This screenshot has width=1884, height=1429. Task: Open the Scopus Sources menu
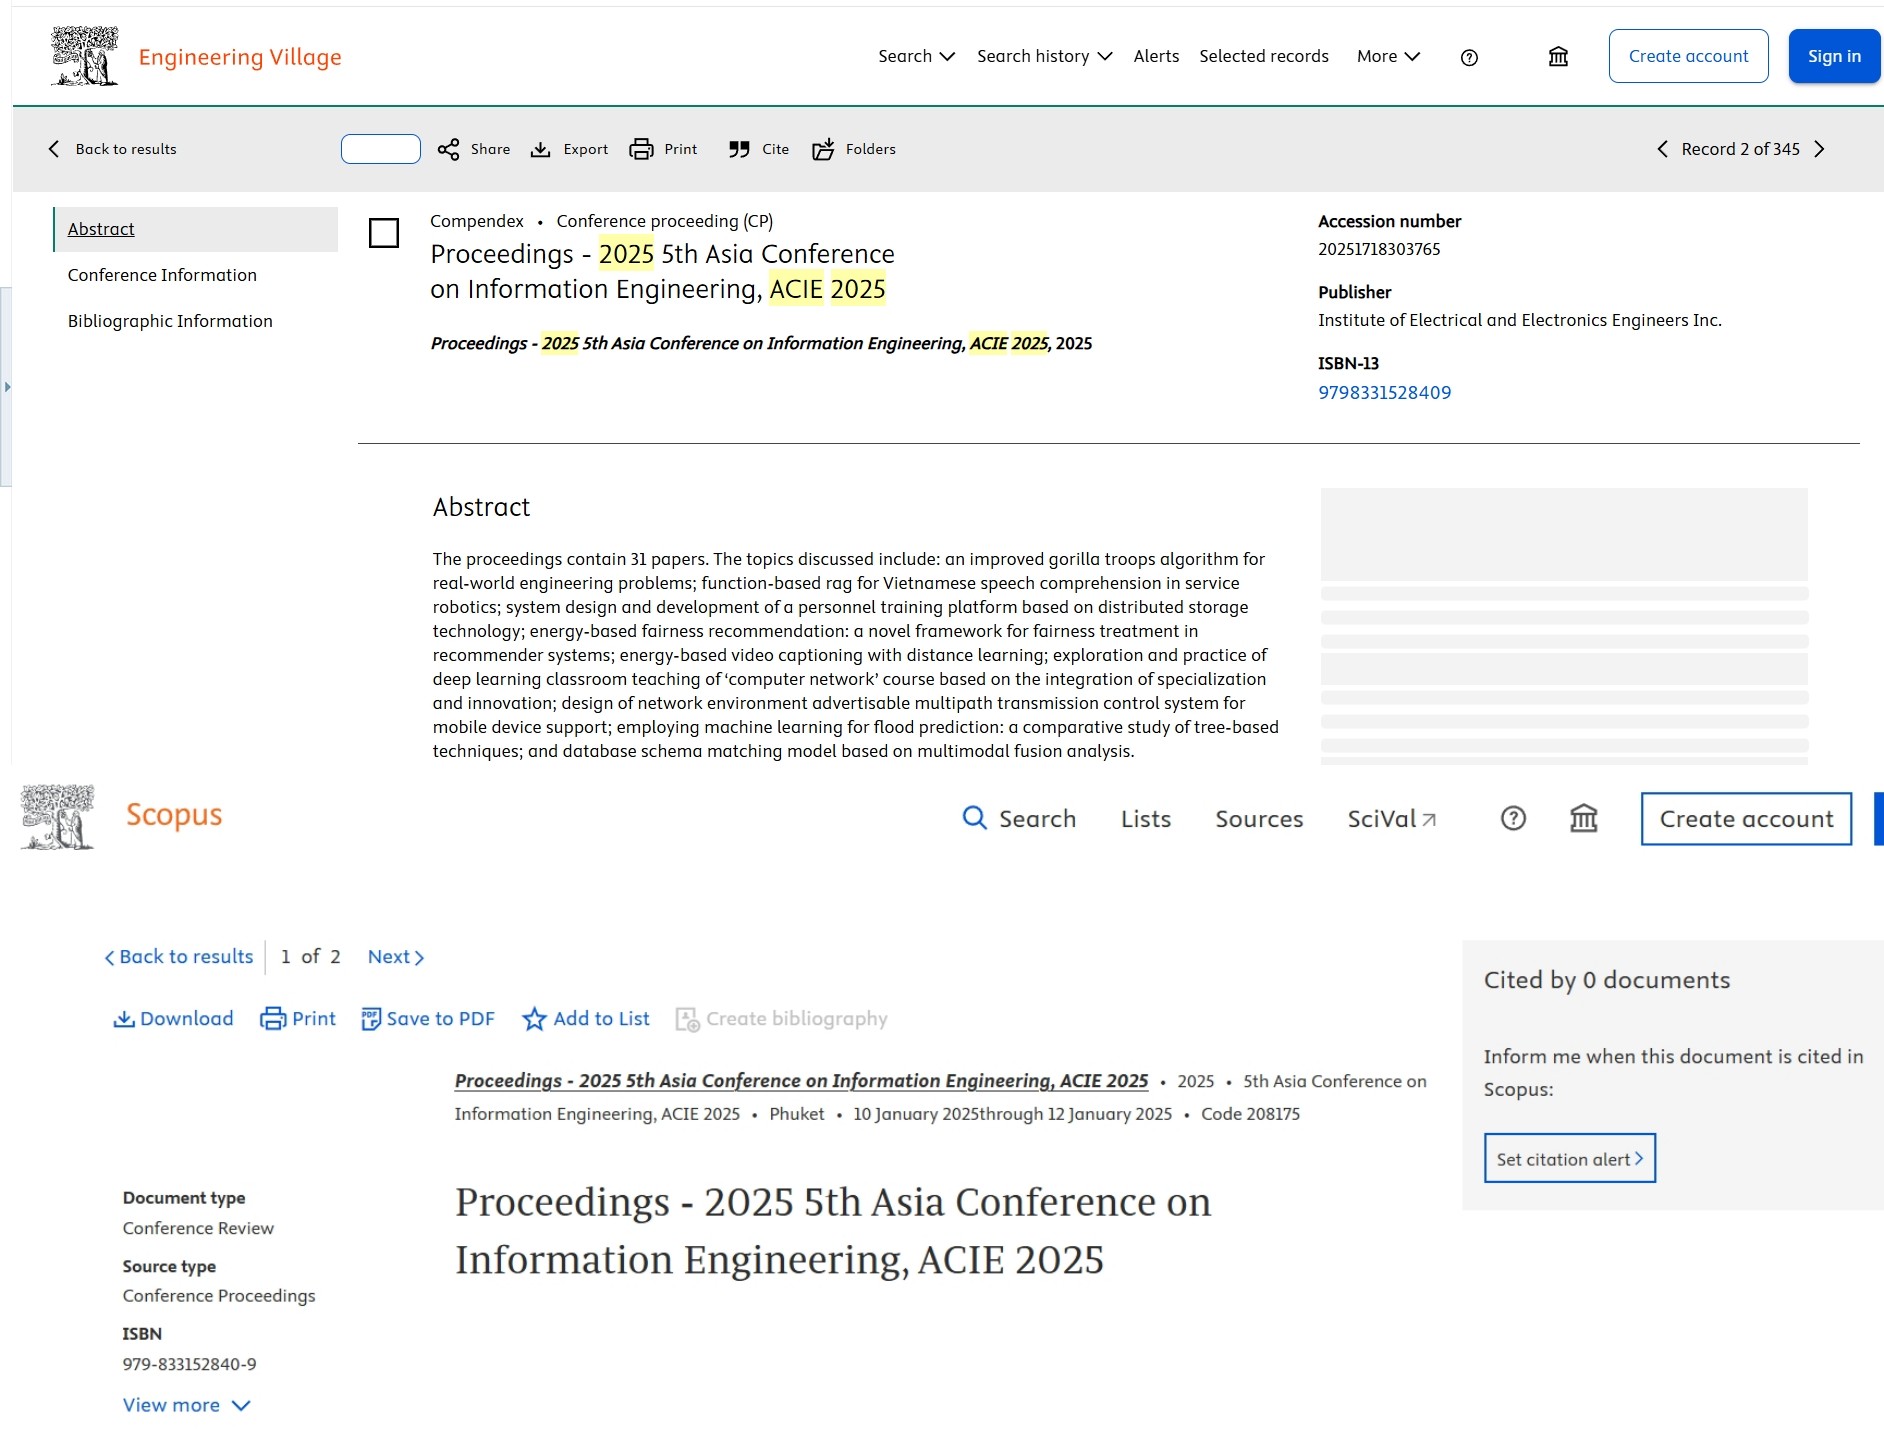click(x=1259, y=819)
